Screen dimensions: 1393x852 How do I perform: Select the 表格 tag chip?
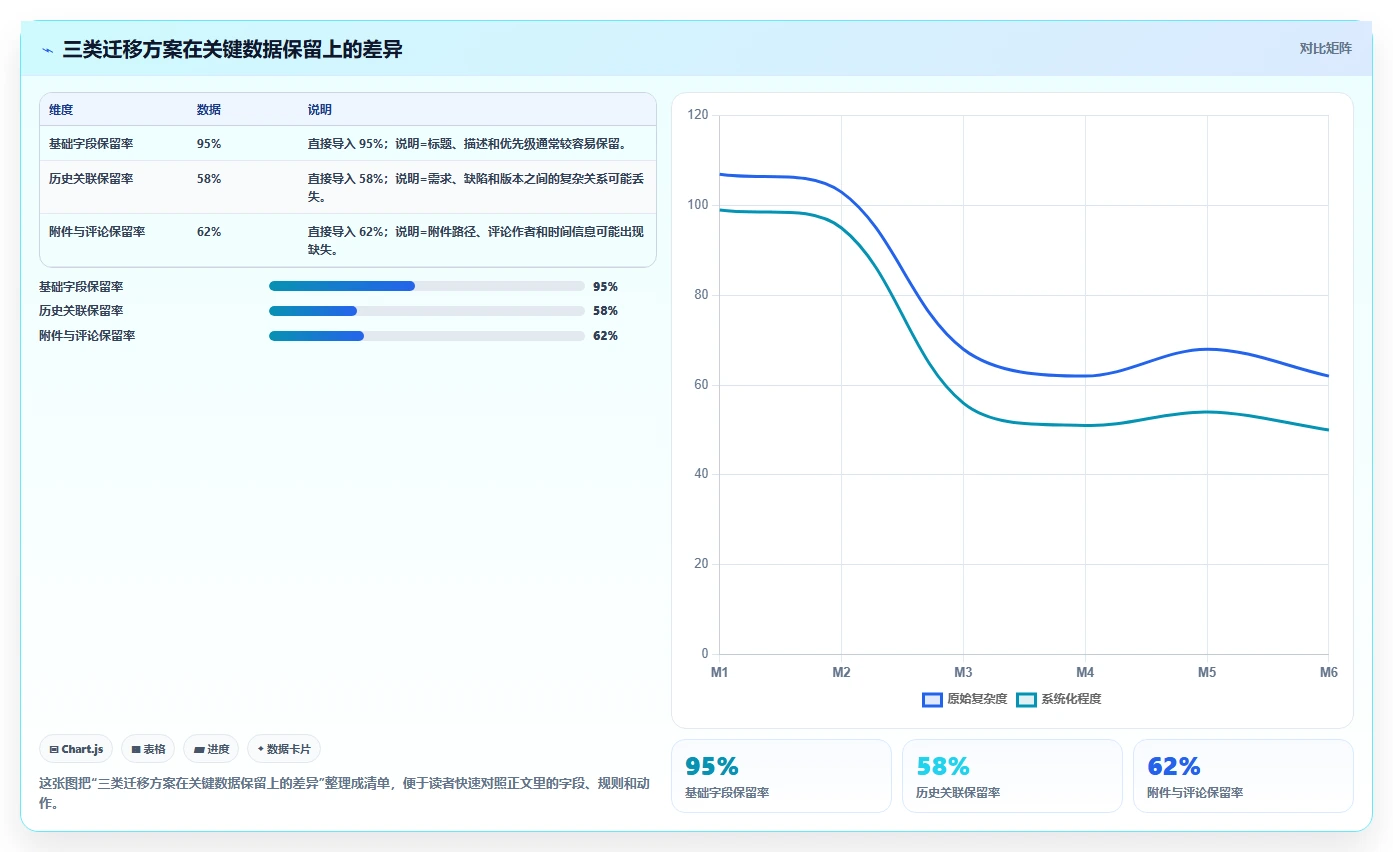(148, 749)
